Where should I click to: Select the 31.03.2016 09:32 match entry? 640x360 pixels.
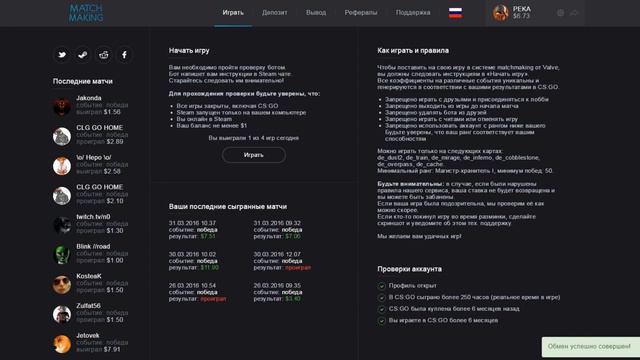point(278,230)
